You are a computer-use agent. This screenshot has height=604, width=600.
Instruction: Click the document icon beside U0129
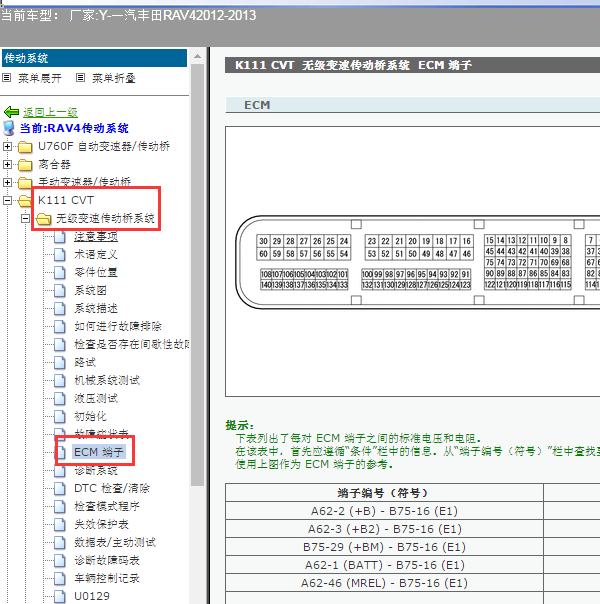(60, 596)
